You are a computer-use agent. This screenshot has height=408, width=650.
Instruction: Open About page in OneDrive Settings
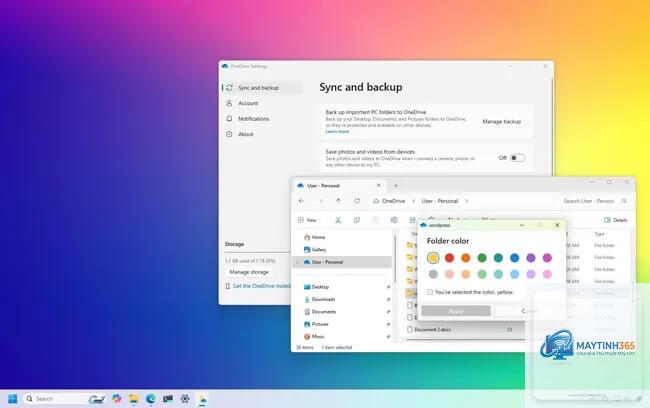click(x=263, y=134)
